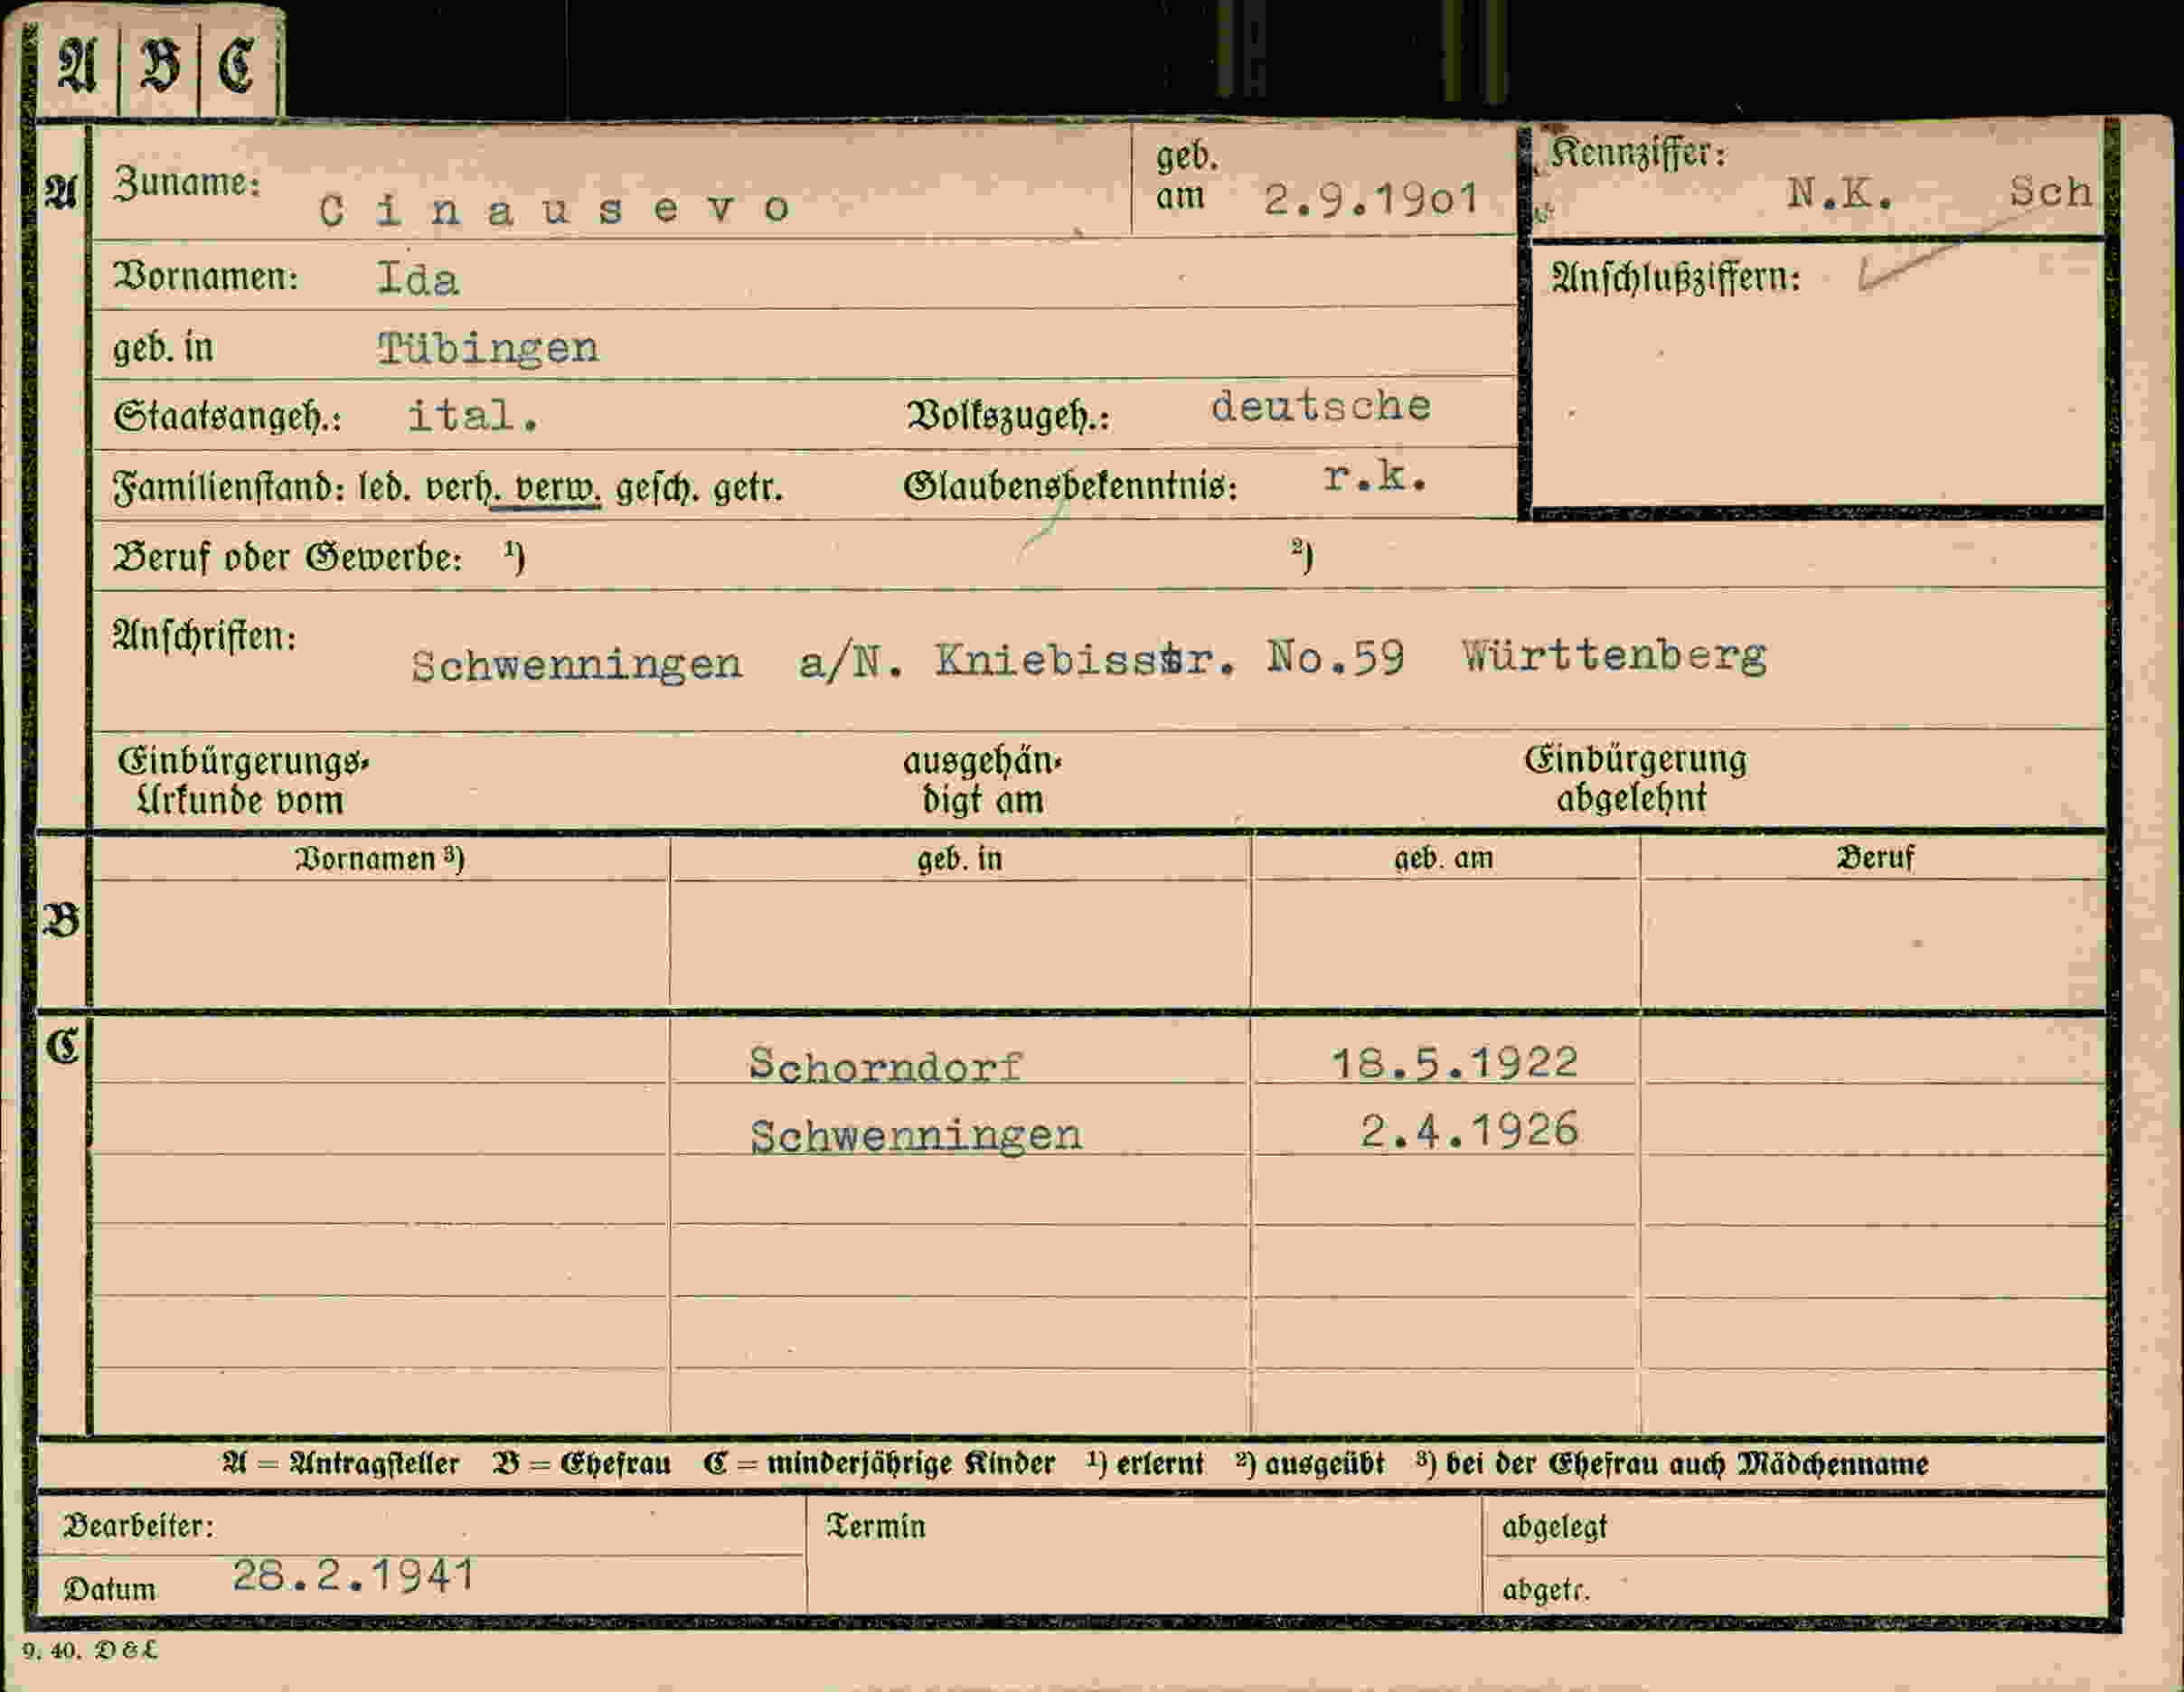2184x1692 pixels.
Task: Click the 'Datum' label
Action: coord(109,1589)
